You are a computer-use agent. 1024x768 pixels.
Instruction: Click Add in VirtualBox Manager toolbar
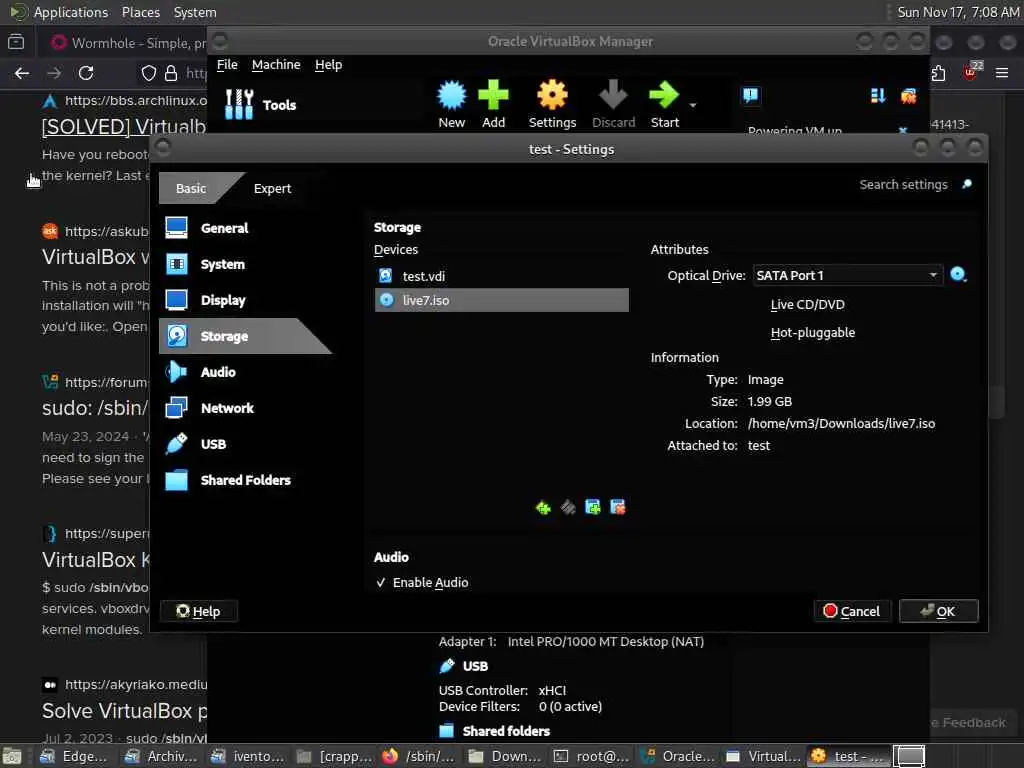click(x=493, y=104)
